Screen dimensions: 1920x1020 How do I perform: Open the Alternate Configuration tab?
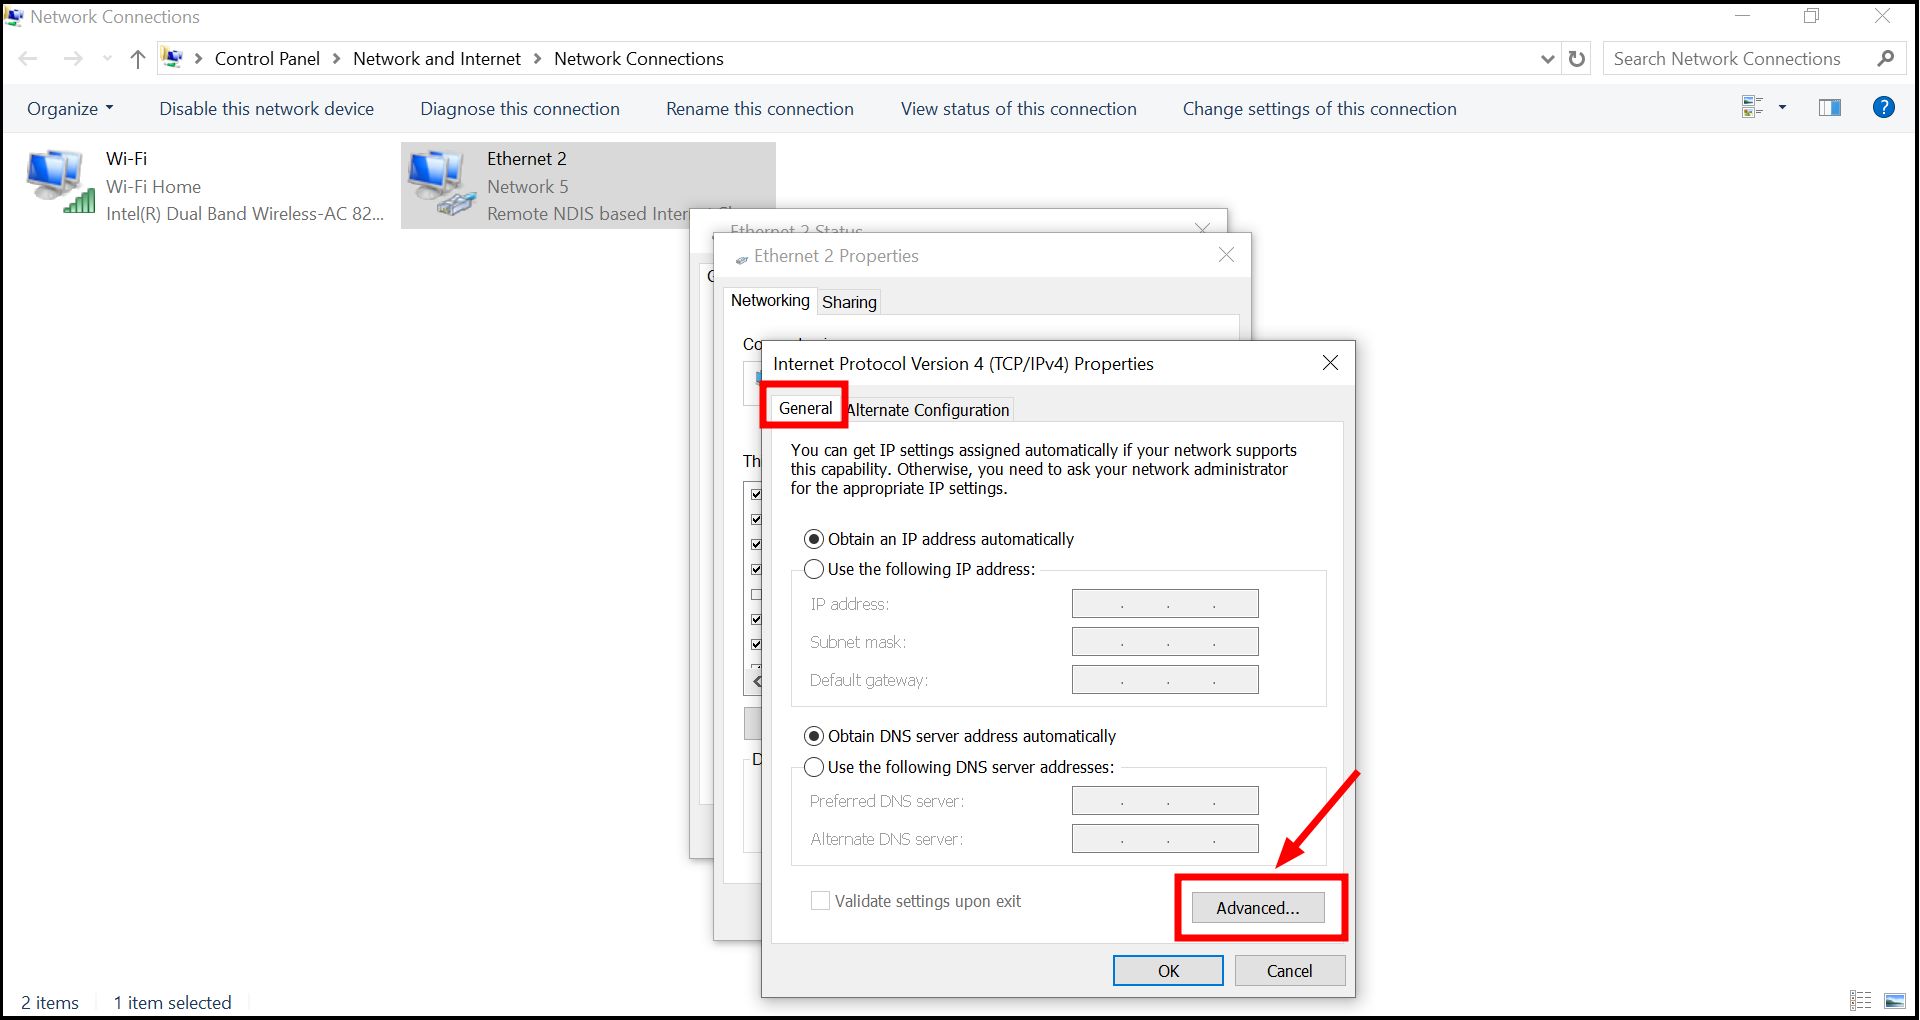(x=928, y=410)
